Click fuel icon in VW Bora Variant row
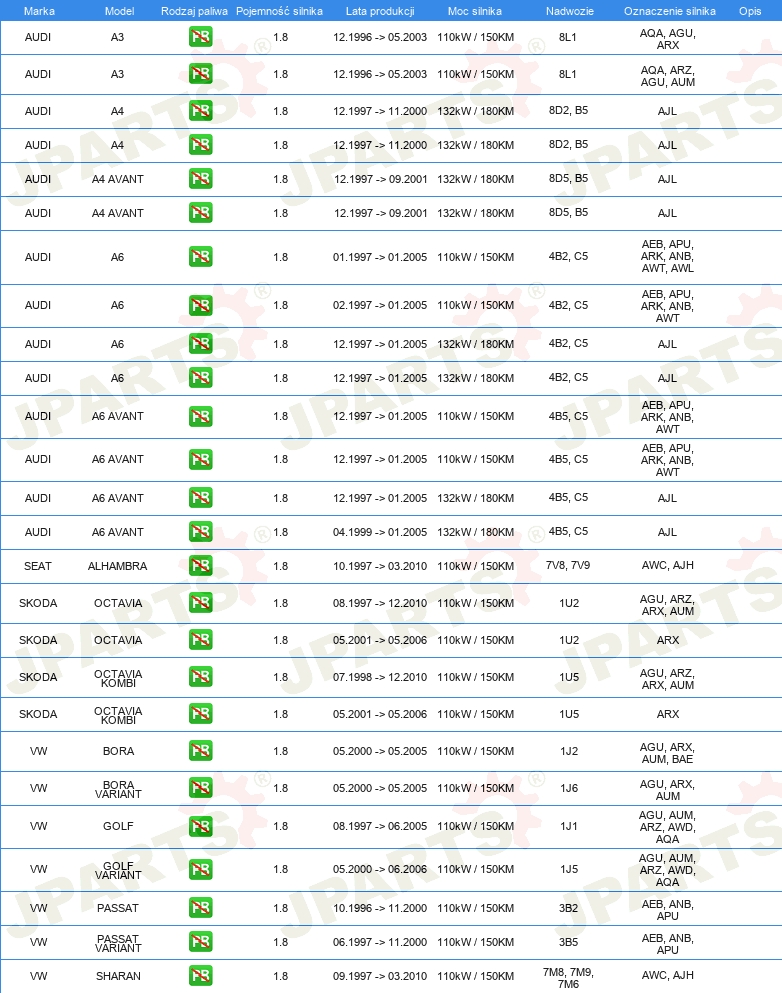This screenshot has height=993, width=782. click(201, 788)
